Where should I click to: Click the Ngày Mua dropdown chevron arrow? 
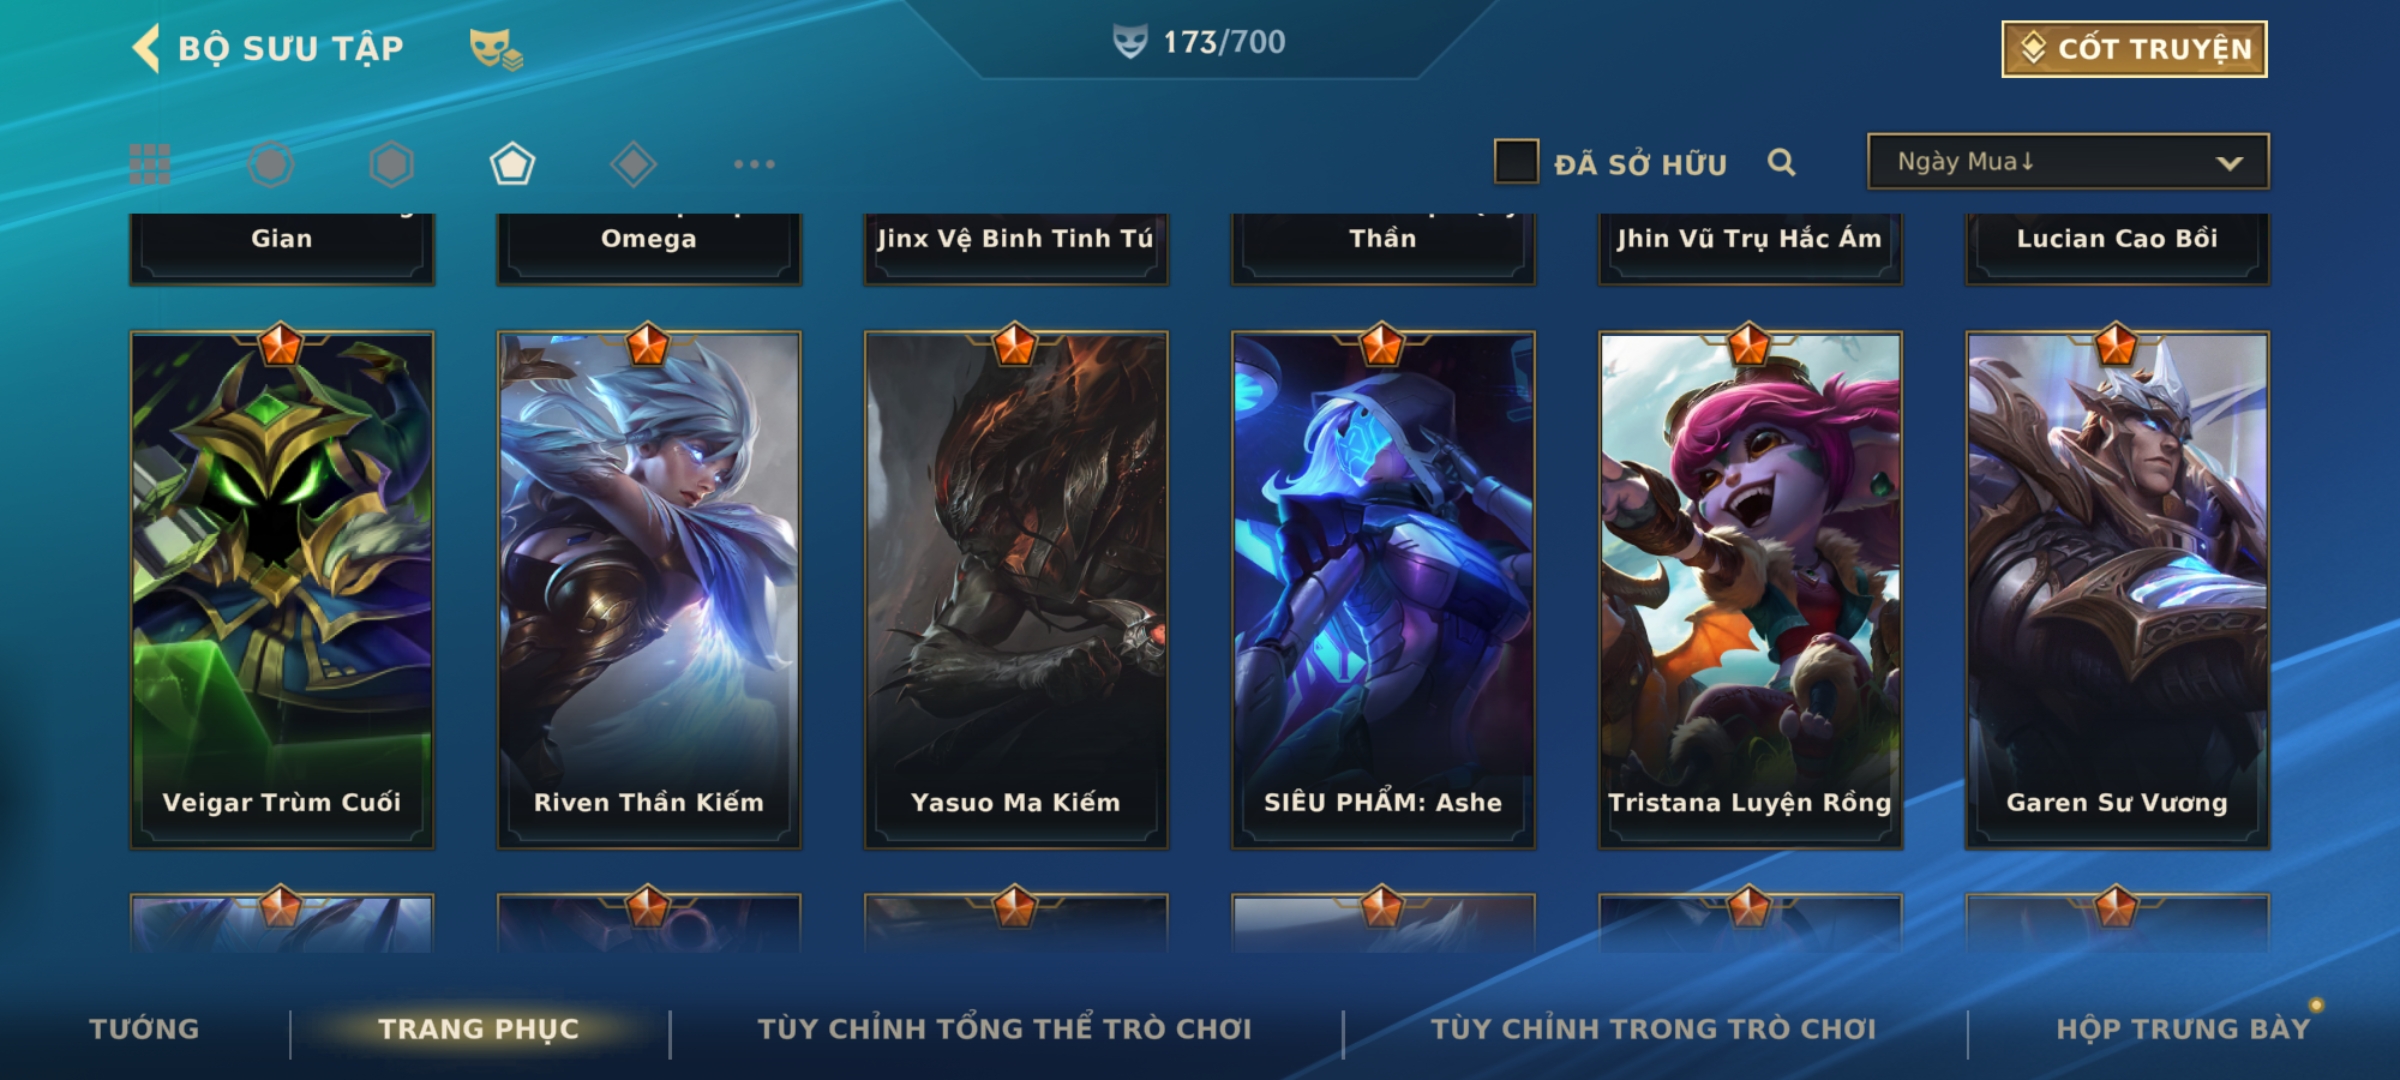pyautogui.click(x=2229, y=163)
